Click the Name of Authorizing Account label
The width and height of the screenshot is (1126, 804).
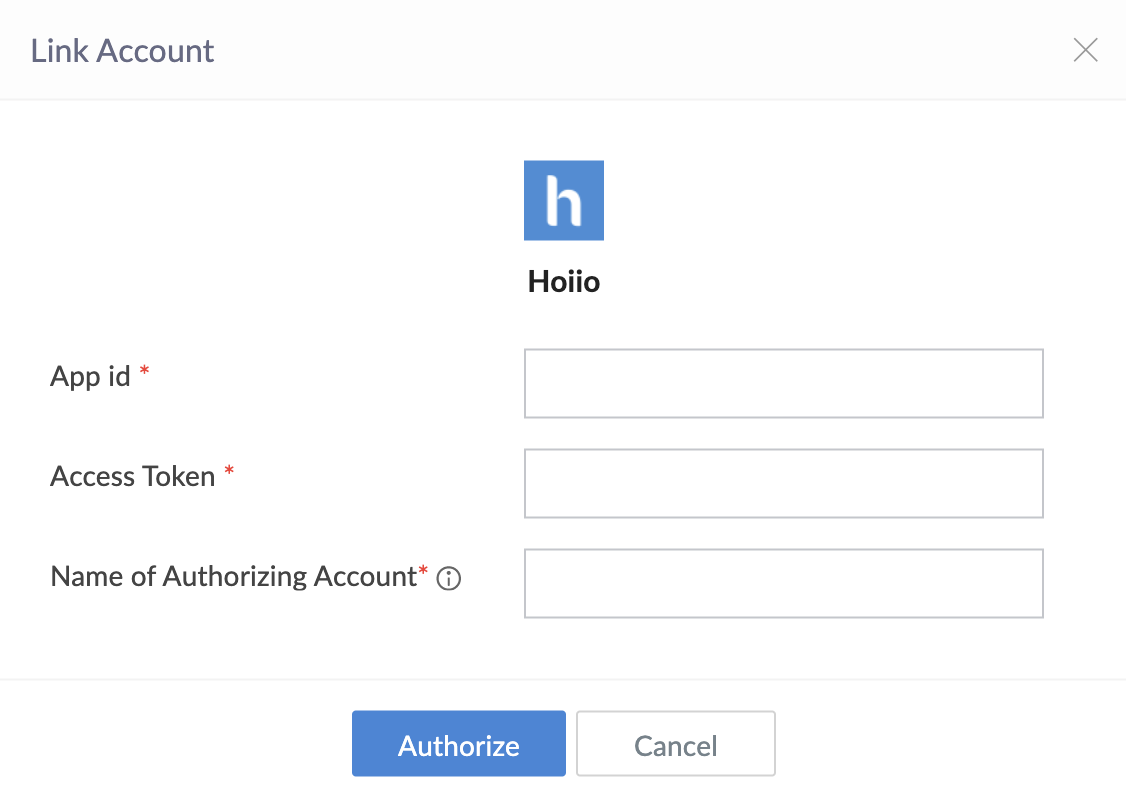coord(233,577)
